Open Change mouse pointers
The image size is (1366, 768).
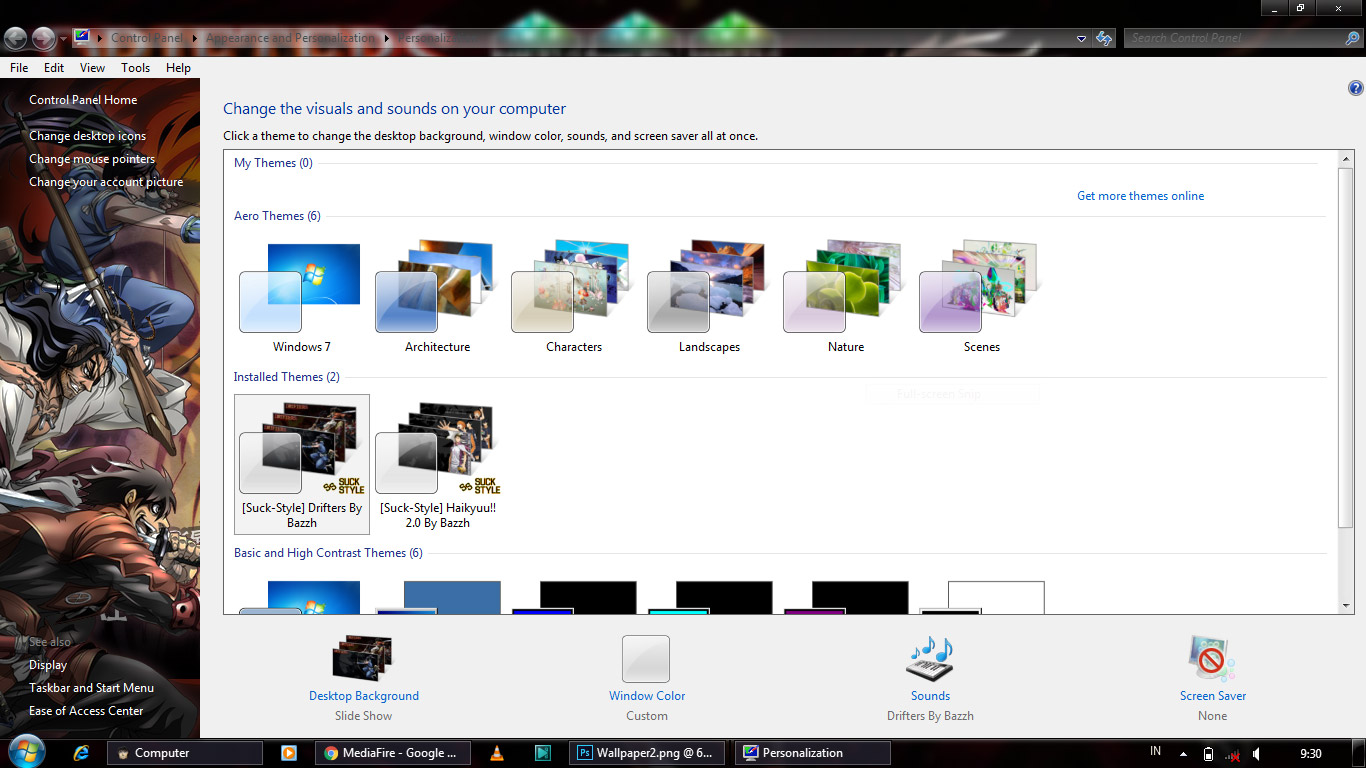click(92, 159)
